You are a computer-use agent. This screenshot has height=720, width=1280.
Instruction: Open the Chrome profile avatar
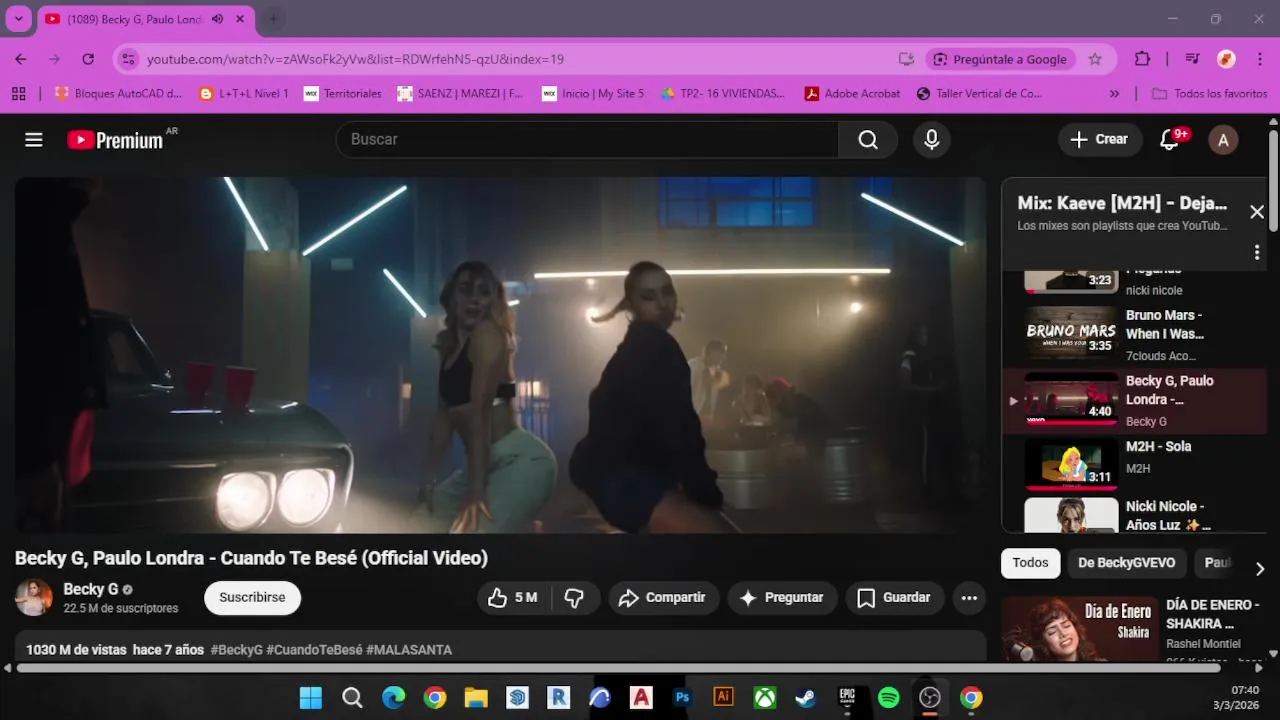pos(1226,59)
